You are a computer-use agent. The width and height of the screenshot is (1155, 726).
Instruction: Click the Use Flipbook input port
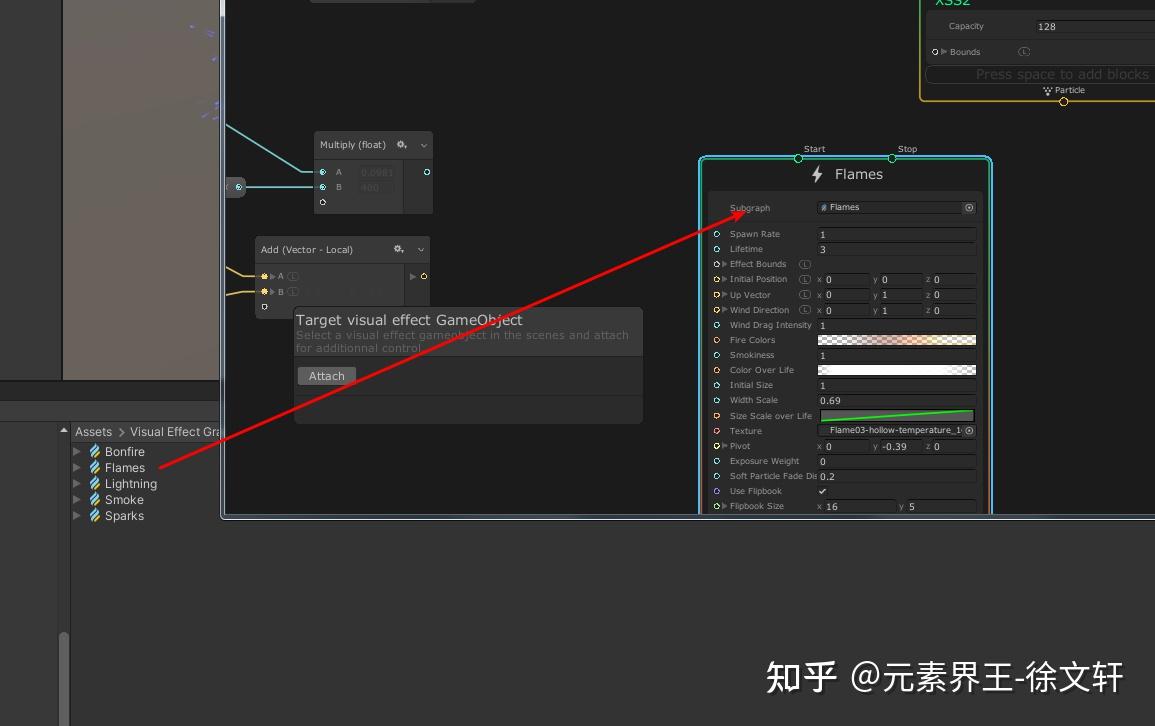point(717,491)
